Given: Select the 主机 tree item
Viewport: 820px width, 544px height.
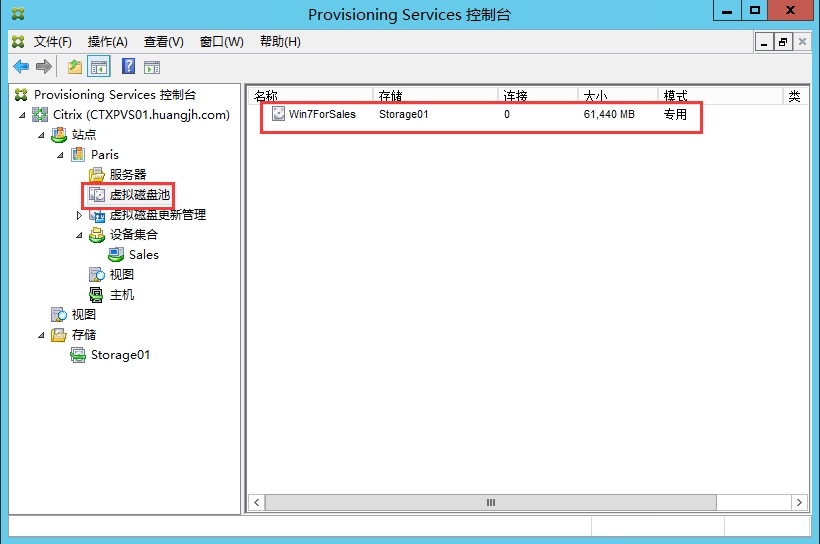Looking at the screenshot, I should coord(121,294).
